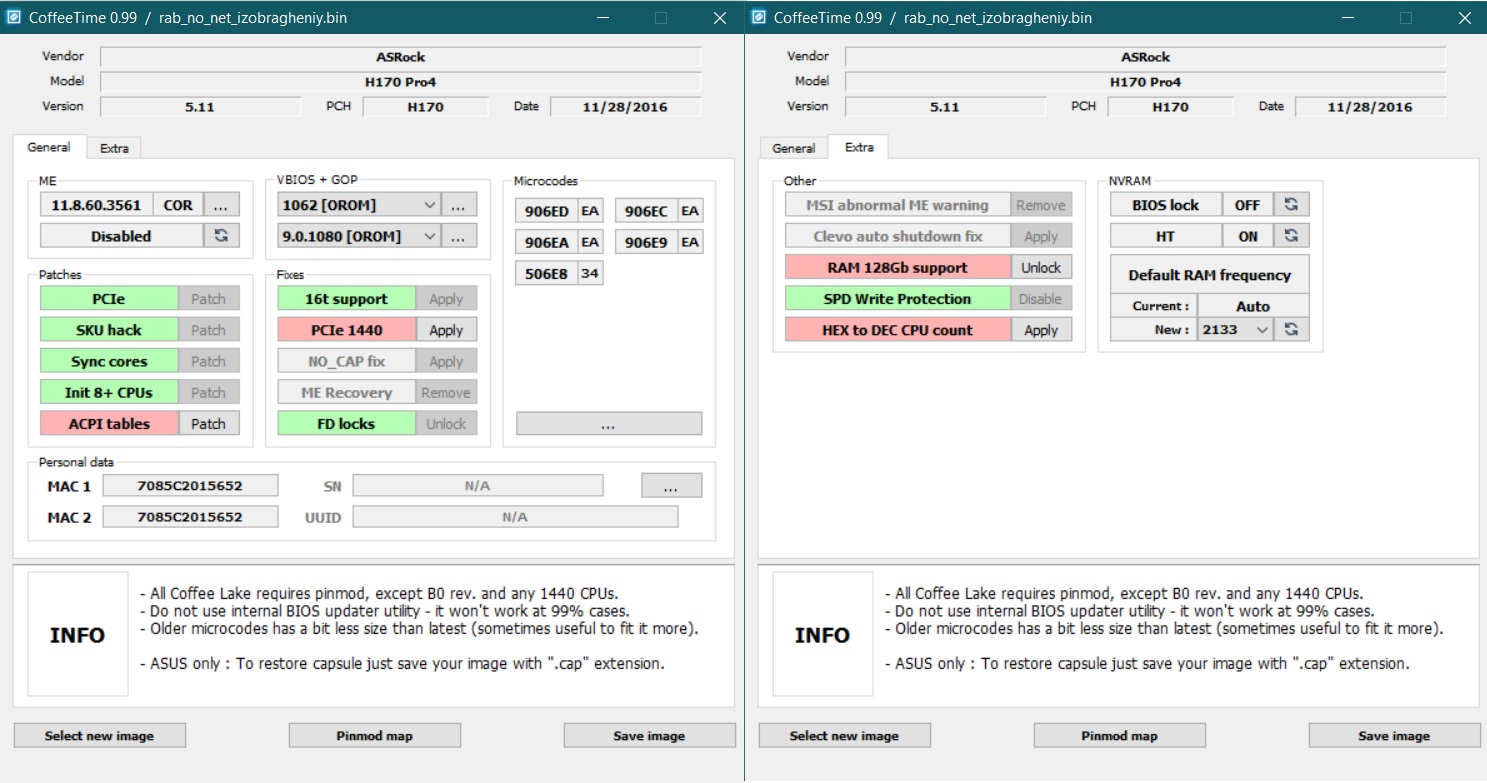Click the refresh icon beside HT ON
This screenshot has height=783, width=1487.
point(1291,236)
